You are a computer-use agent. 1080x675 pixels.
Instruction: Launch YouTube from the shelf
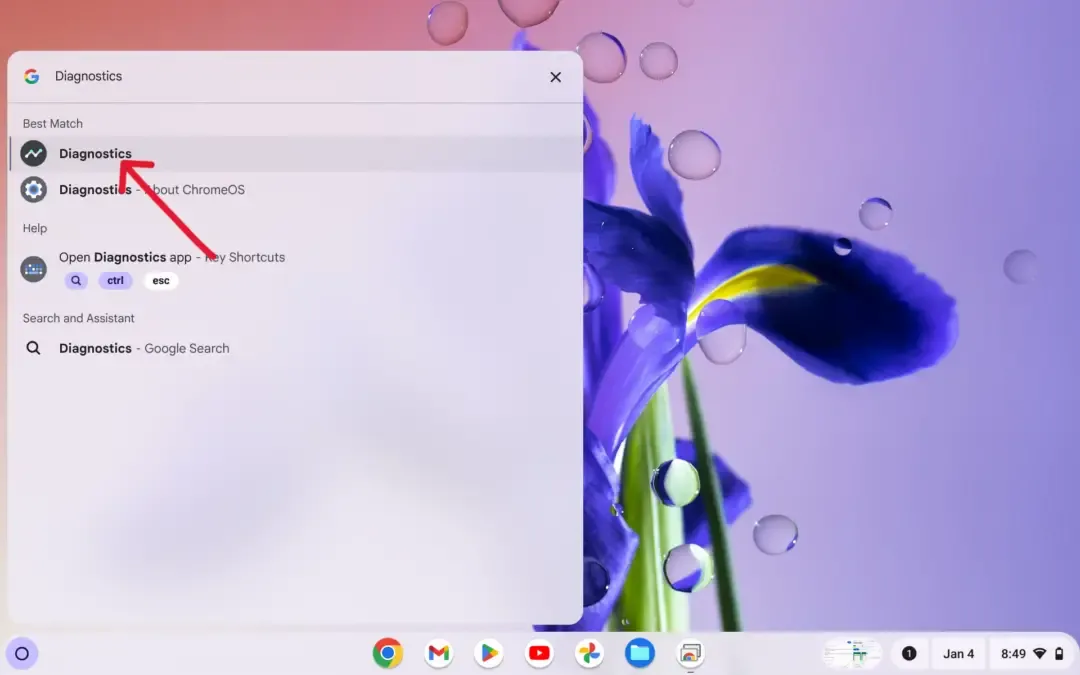tap(539, 653)
